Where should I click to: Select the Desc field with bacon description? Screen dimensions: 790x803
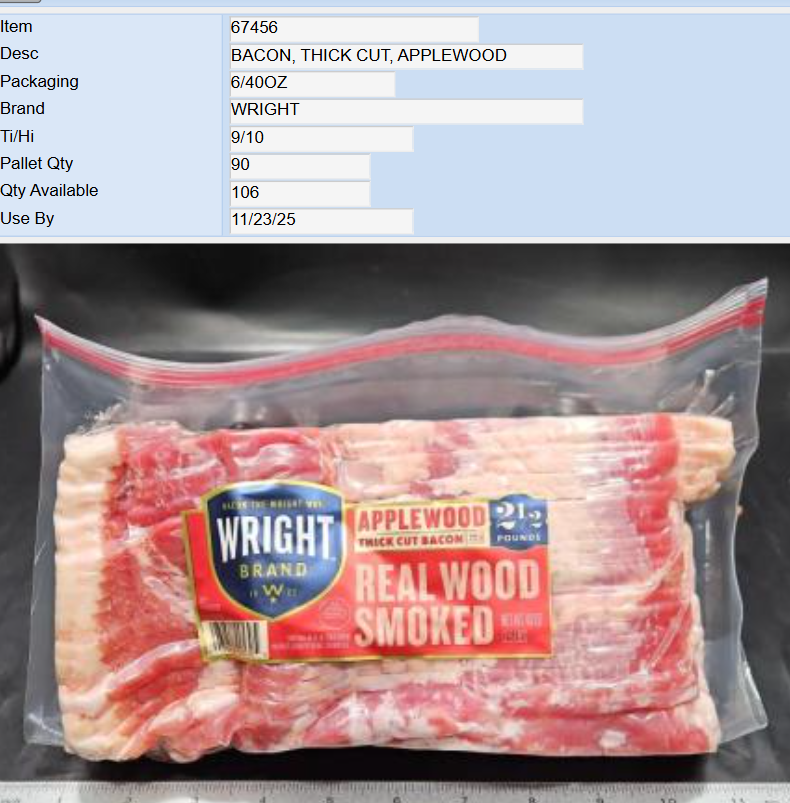(x=407, y=56)
